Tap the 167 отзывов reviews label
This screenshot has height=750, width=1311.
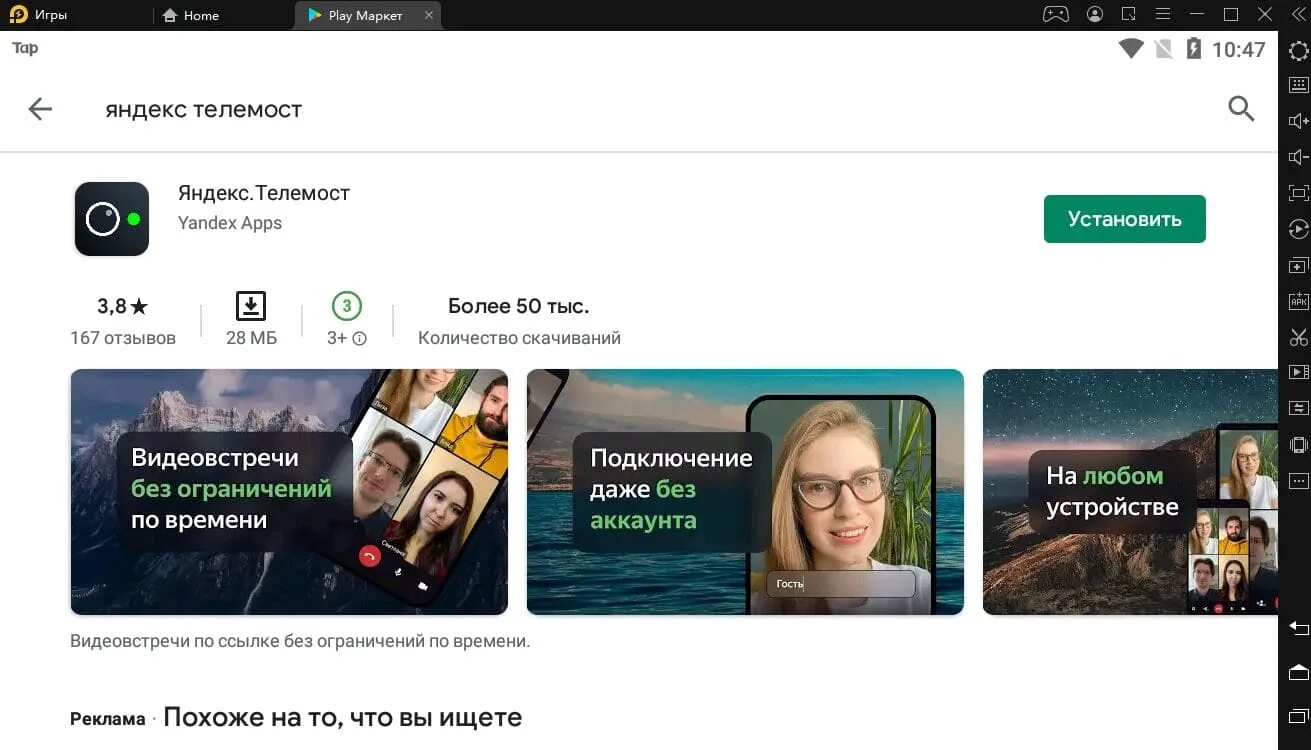pyautogui.click(x=123, y=338)
